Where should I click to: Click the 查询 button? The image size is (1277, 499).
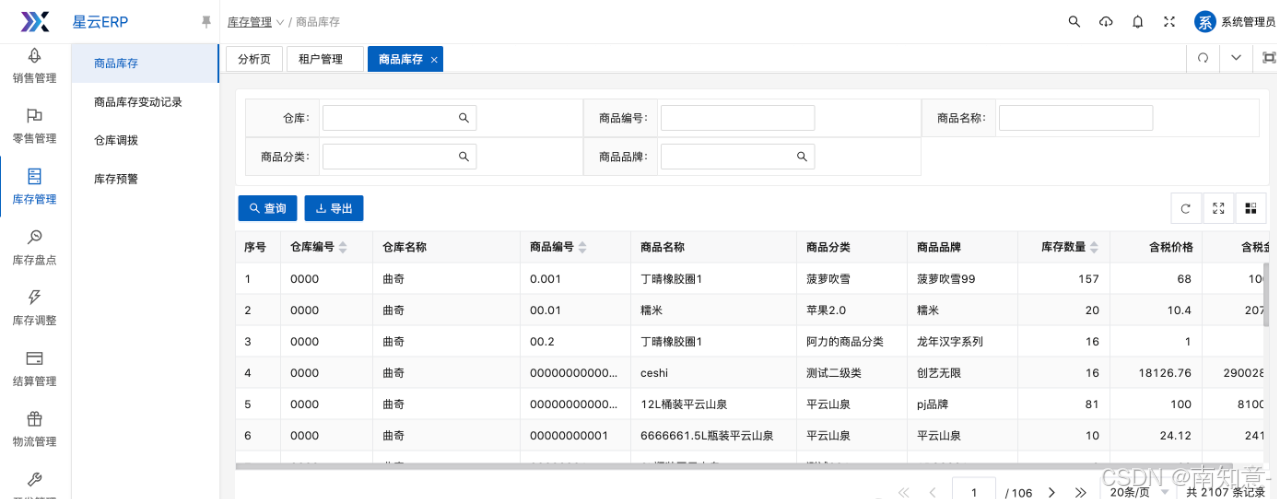[268, 208]
